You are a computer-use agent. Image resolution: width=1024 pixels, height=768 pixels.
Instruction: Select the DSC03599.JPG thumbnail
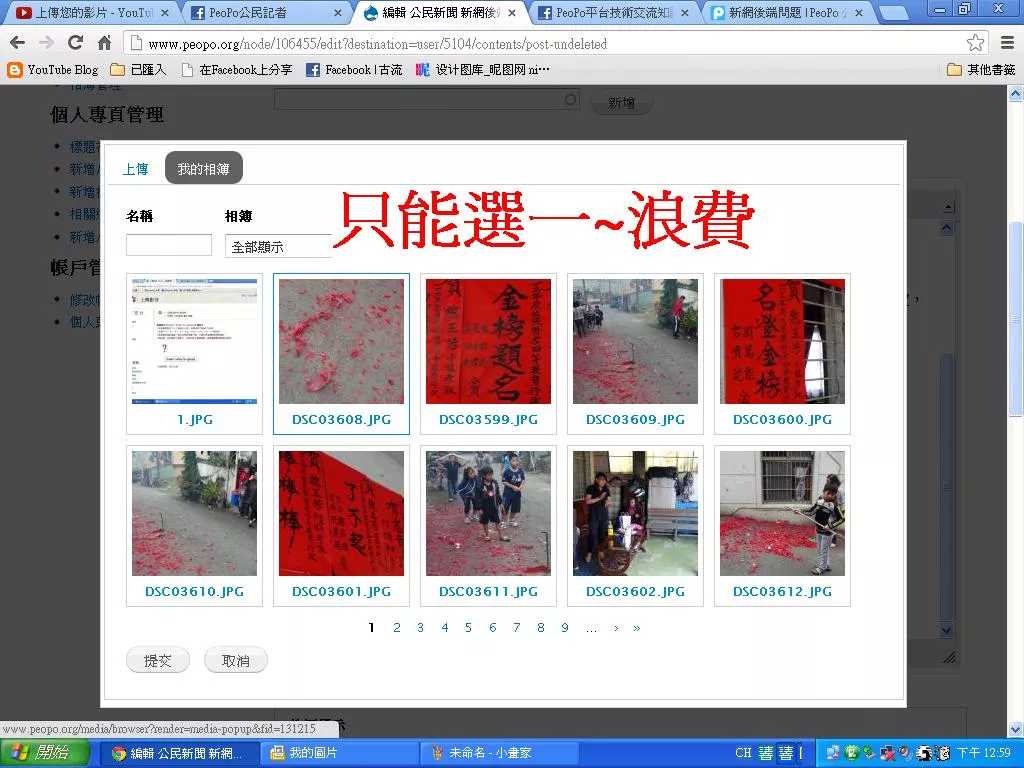pyautogui.click(x=488, y=354)
